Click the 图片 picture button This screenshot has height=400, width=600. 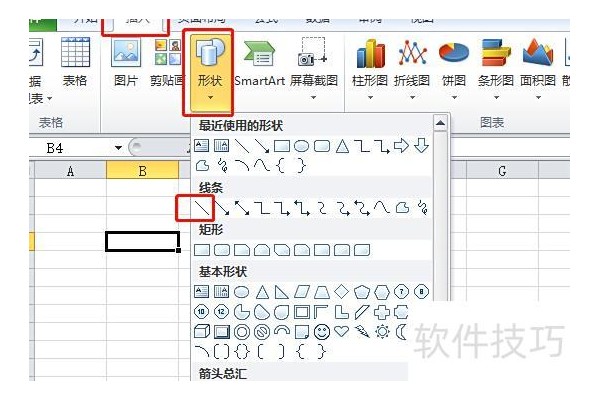[126, 62]
